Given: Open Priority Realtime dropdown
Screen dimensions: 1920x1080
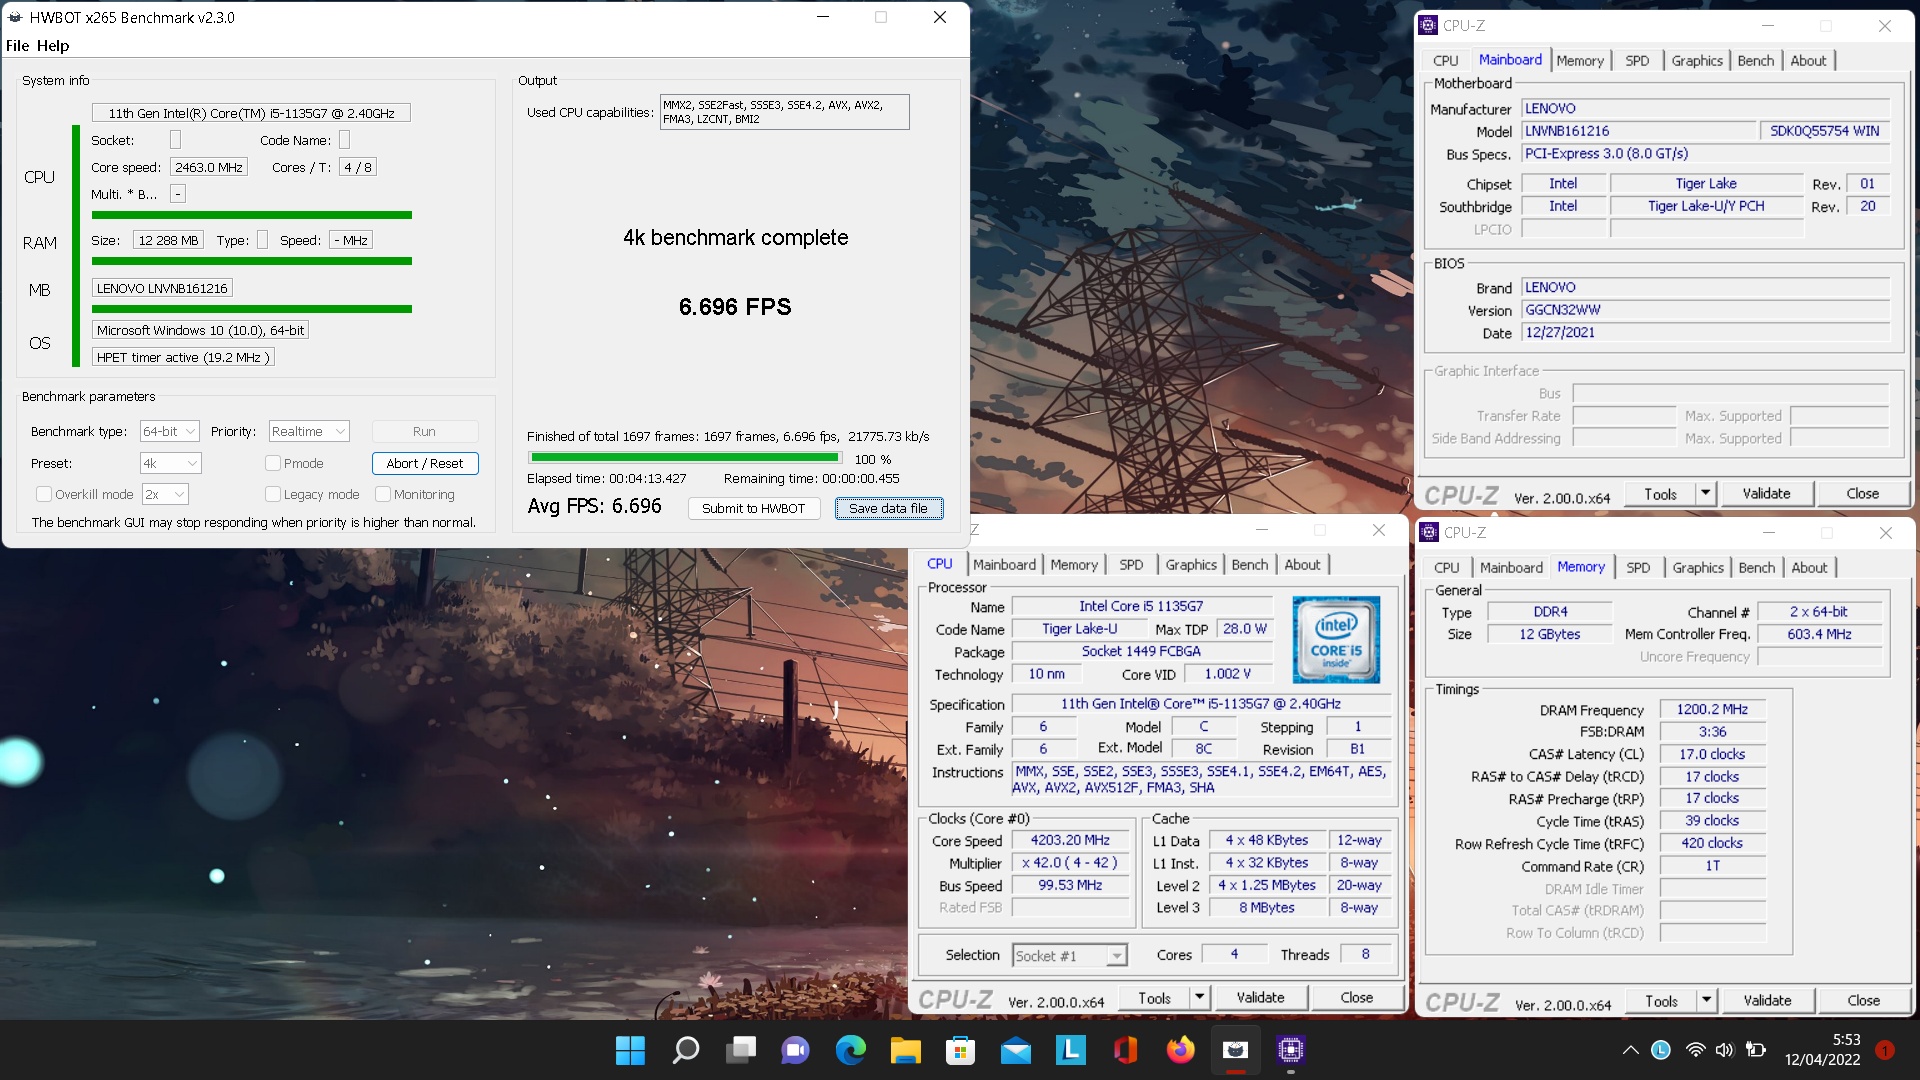Looking at the screenshot, I should [x=309, y=431].
